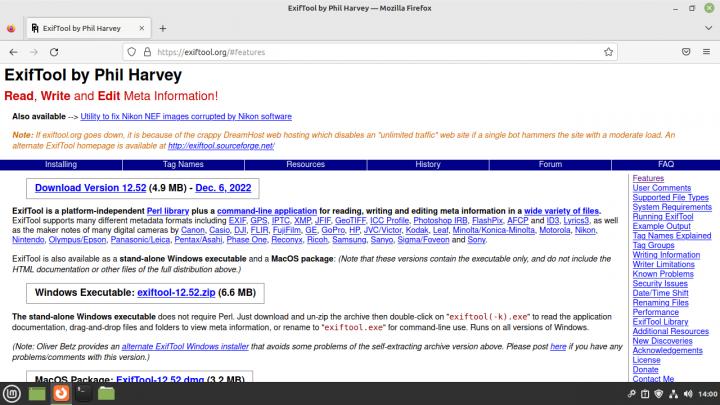Open a new browser tab
The width and height of the screenshot is (720, 405).
pos(163,28)
